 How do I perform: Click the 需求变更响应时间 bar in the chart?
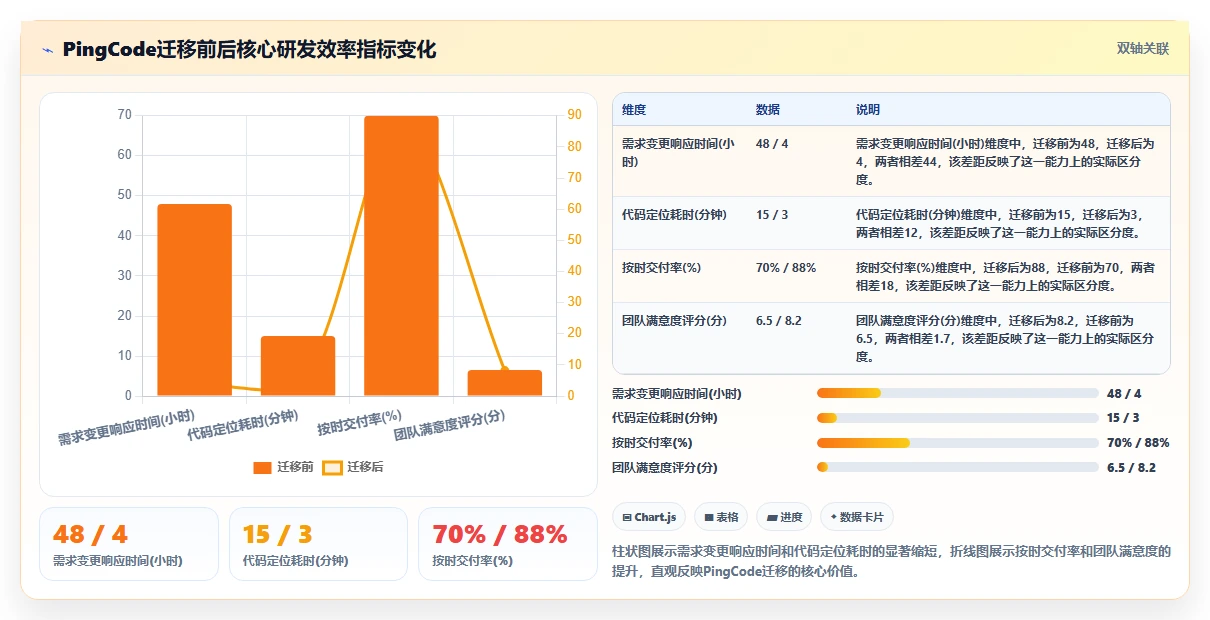point(194,300)
